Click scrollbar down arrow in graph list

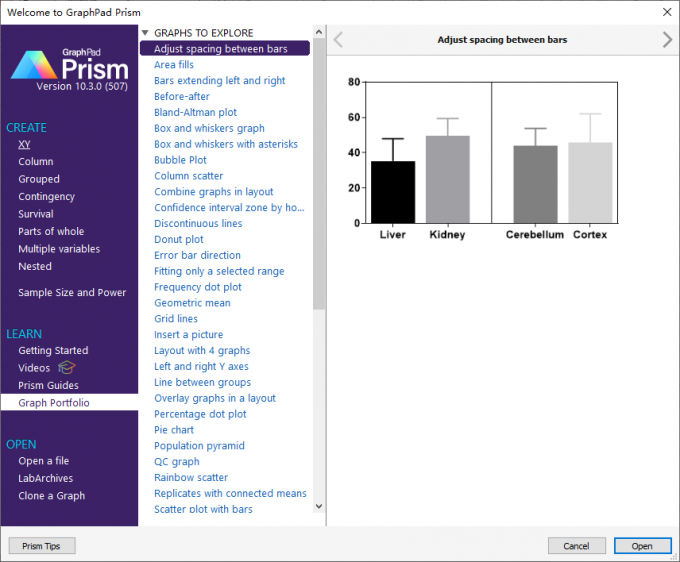[319, 506]
